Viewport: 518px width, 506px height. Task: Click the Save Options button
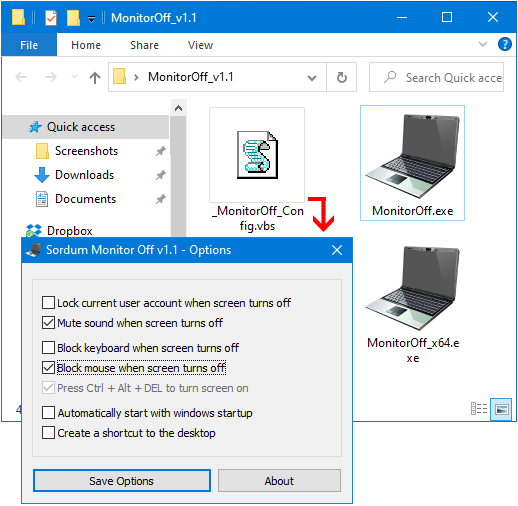(x=122, y=480)
